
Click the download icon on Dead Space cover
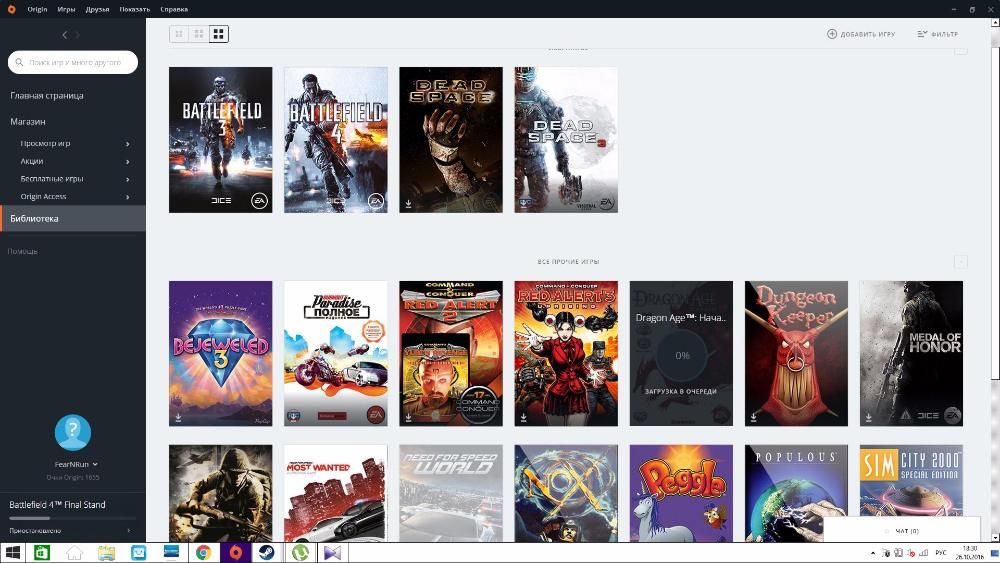pos(408,204)
